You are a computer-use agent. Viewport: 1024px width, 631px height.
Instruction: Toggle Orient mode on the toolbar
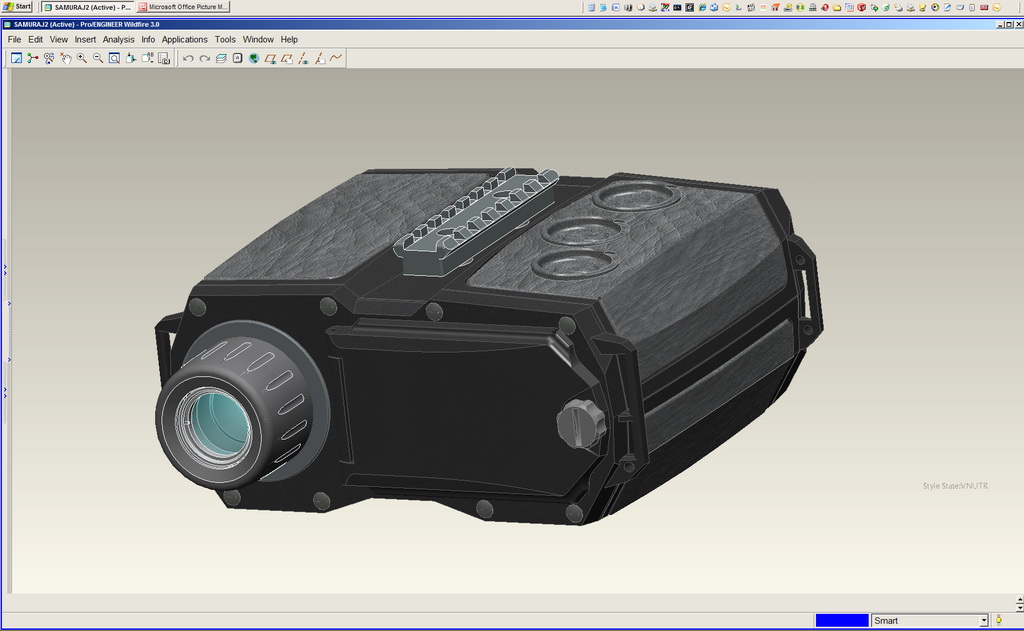pos(65,58)
